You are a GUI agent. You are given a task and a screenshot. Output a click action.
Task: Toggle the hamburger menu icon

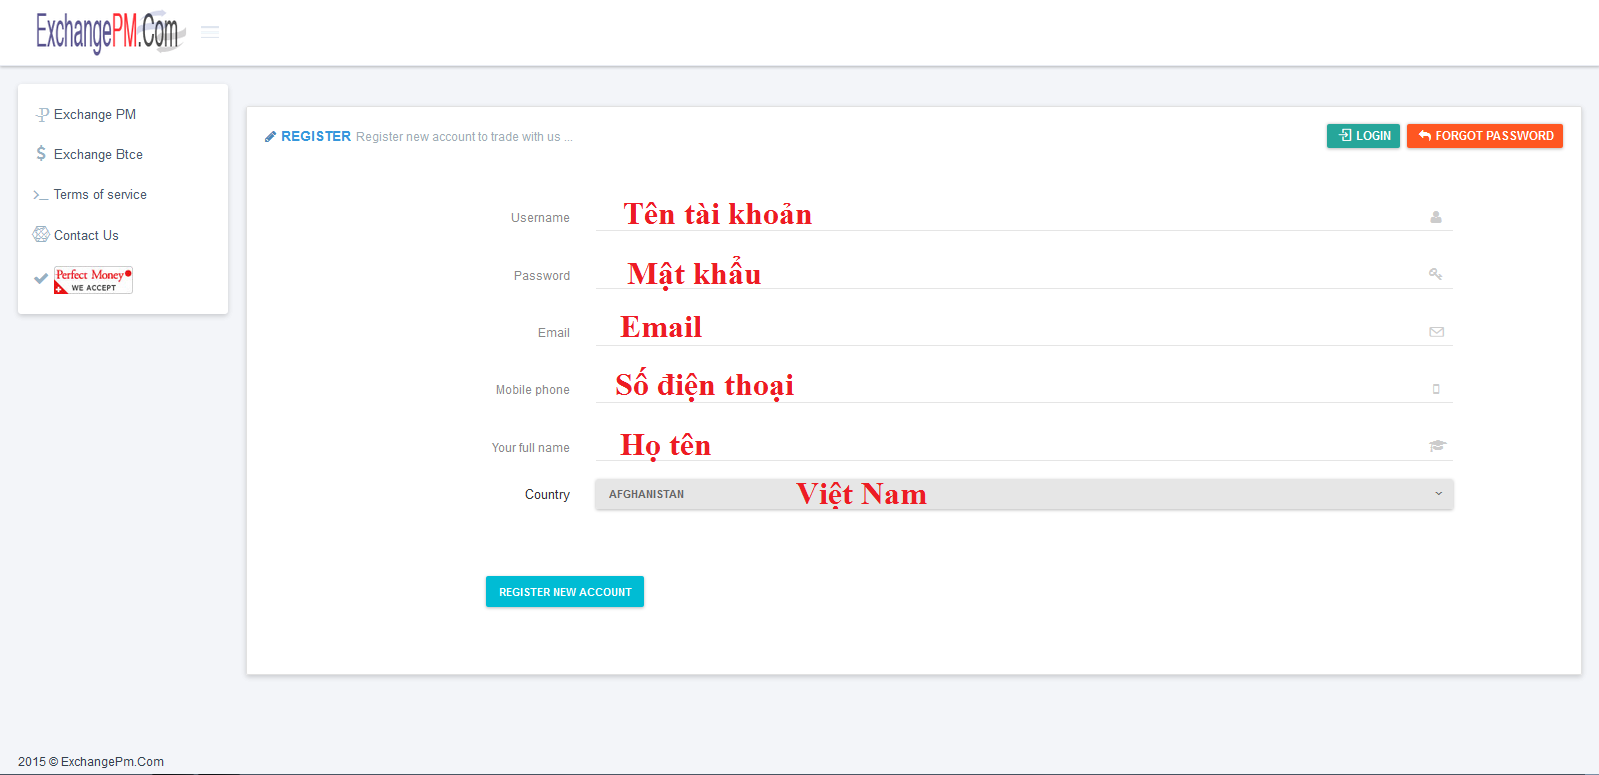tap(210, 32)
